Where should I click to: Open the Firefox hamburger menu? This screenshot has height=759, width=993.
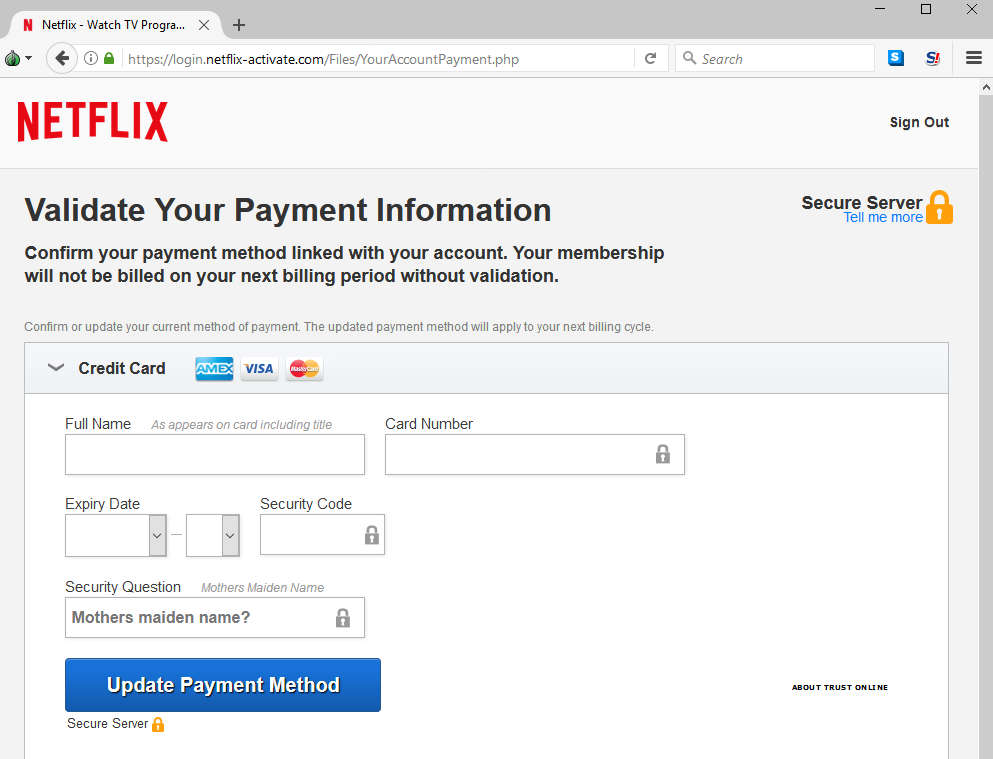[x=973, y=58]
